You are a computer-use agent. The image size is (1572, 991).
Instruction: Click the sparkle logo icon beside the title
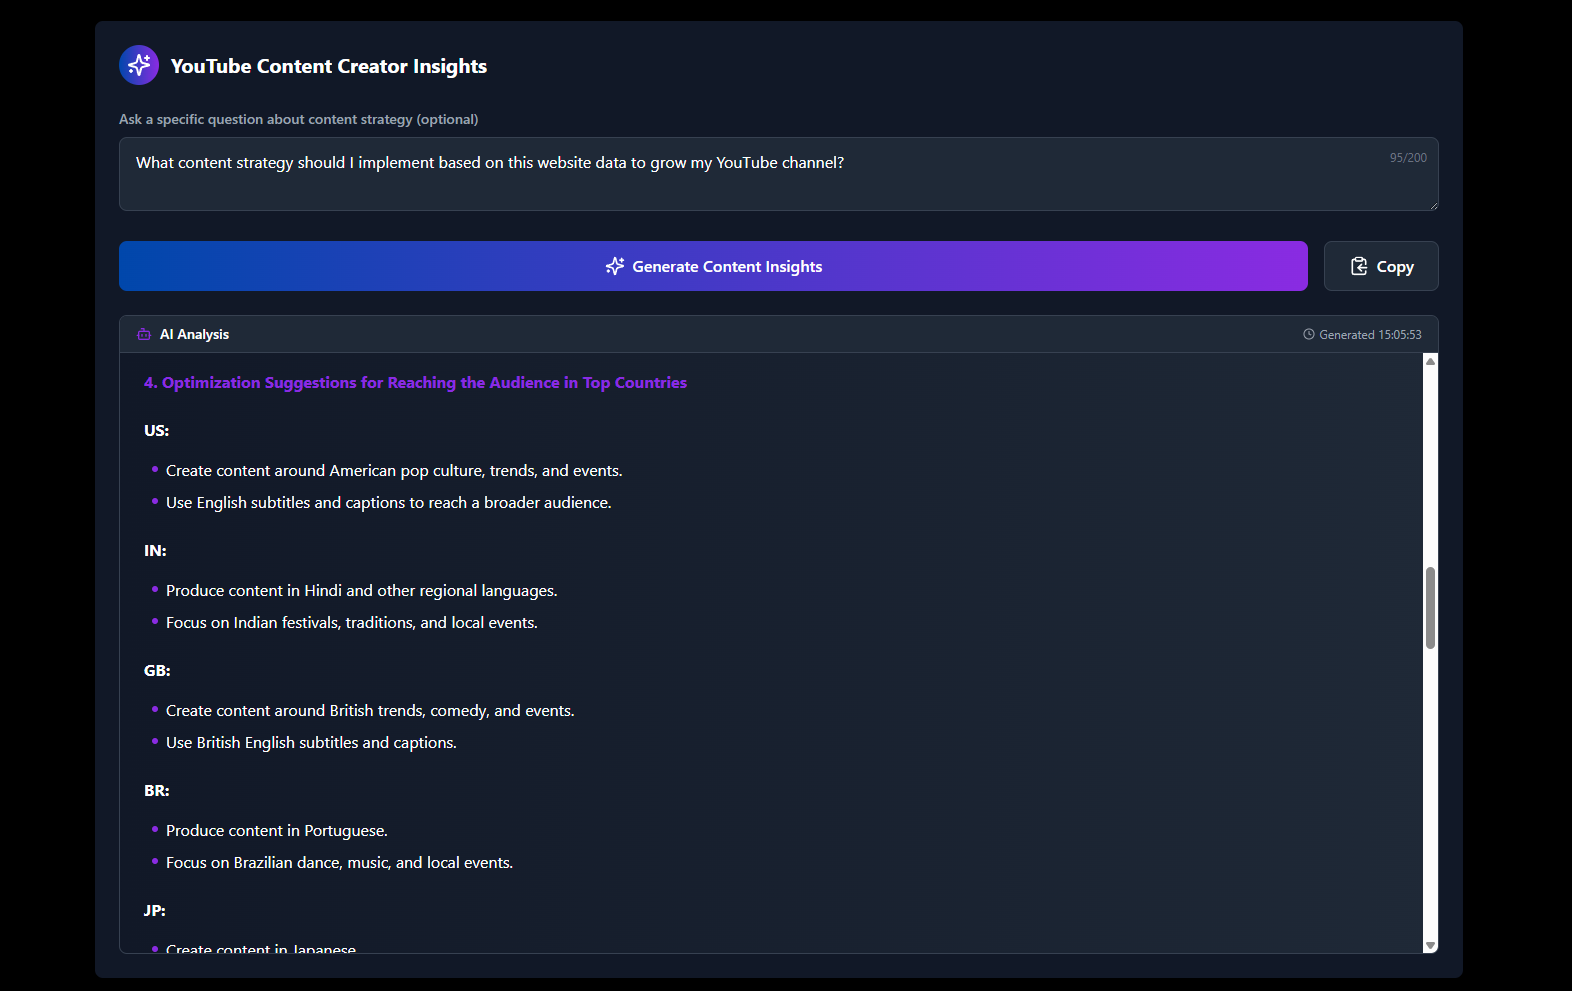coord(139,65)
